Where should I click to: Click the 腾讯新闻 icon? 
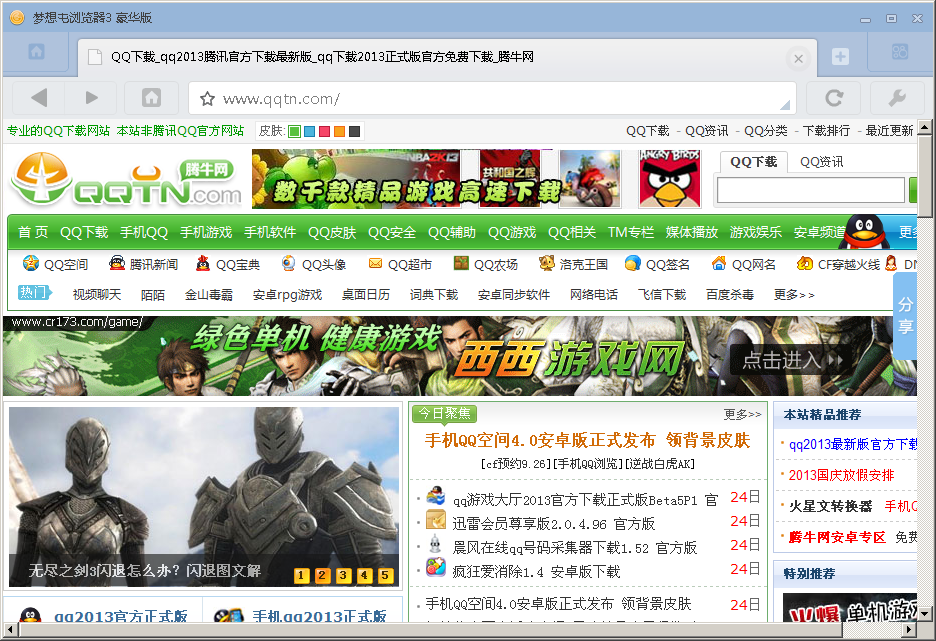[117, 263]
